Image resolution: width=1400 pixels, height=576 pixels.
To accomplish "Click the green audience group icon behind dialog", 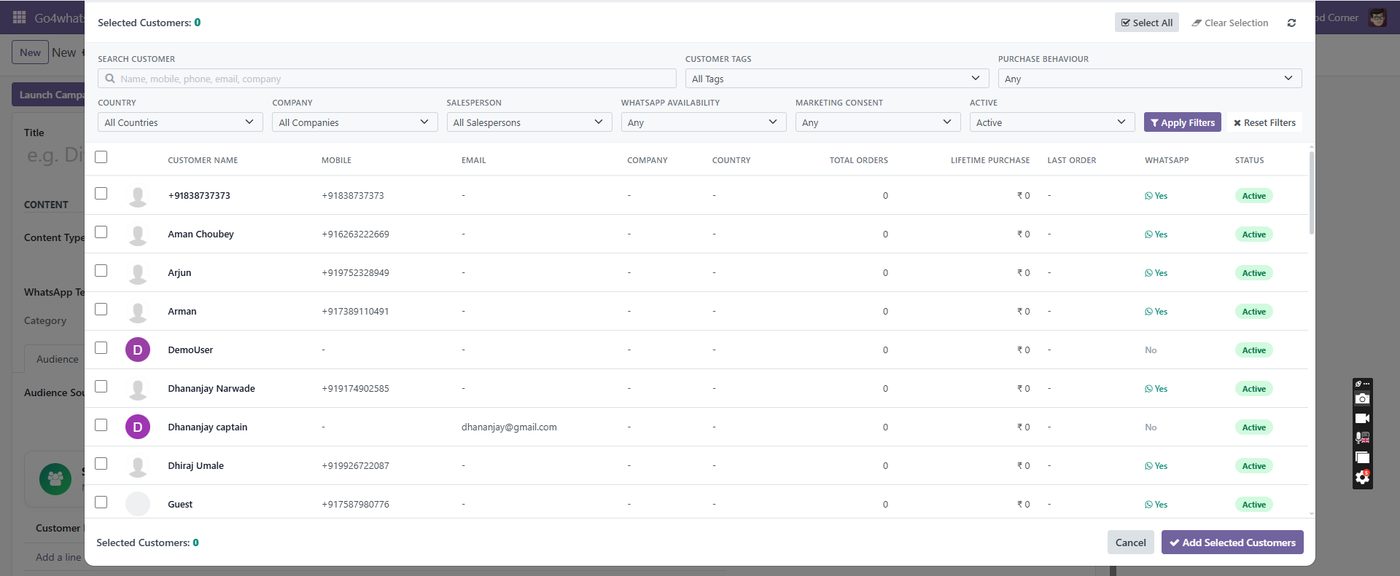I will point(55,479).
